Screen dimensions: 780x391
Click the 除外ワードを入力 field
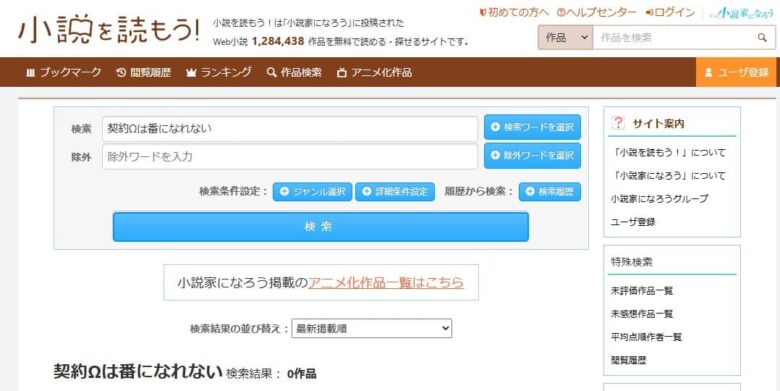(x=290, y=157)
